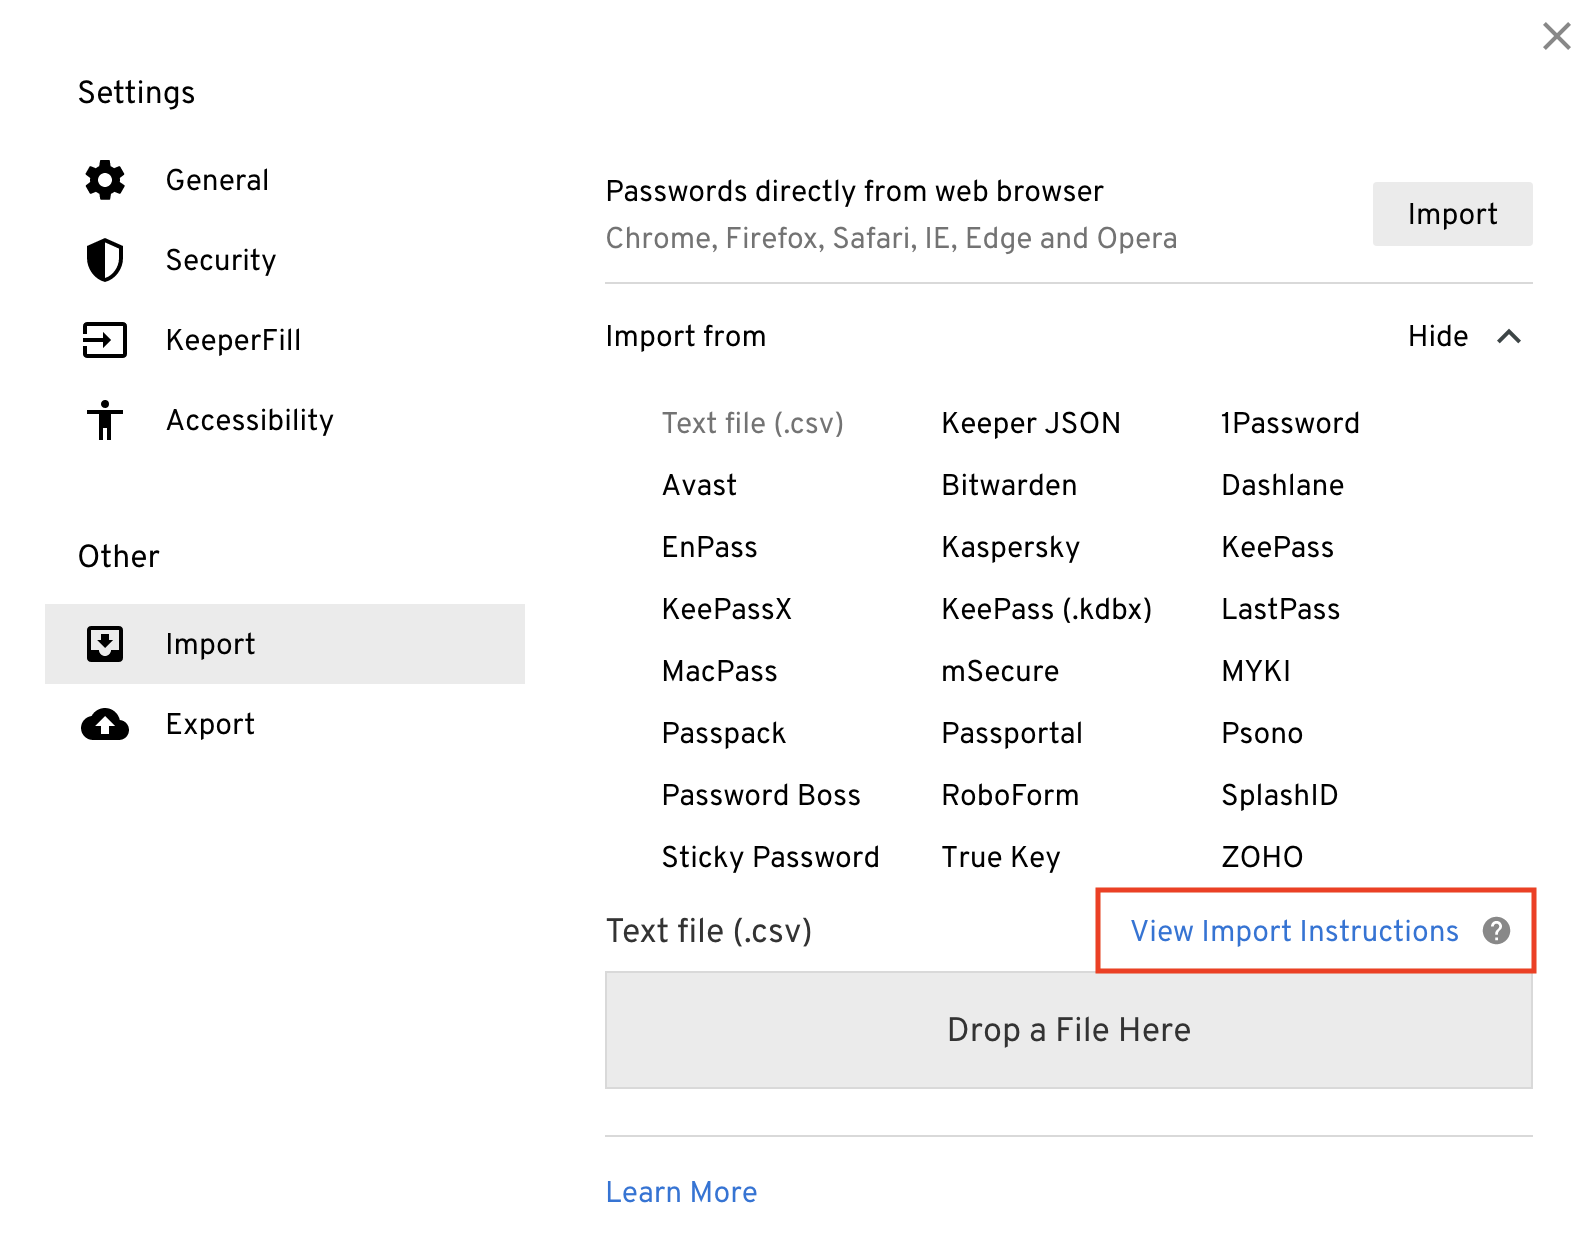Choose LastPass import source

tap(1281, 609)
